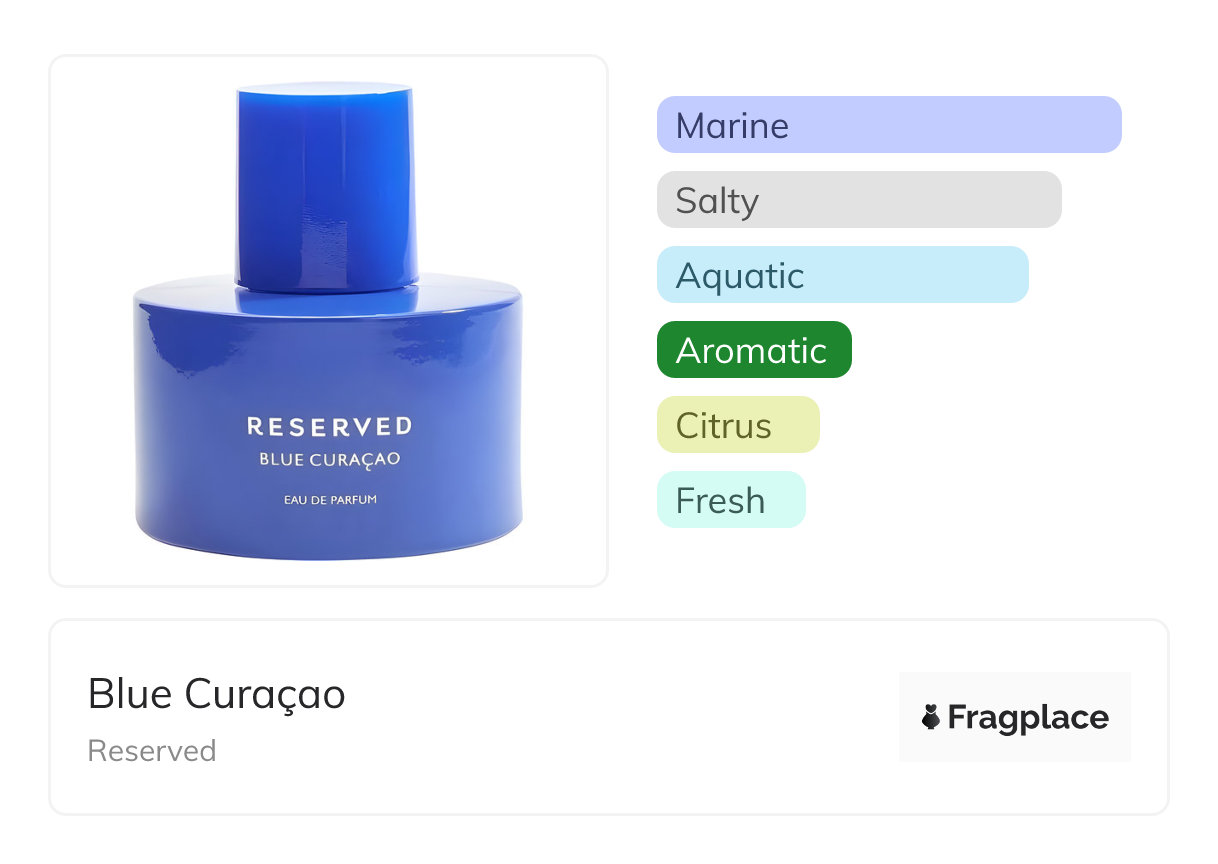Click the EAU DE PARFUM bottle label
The image size is (1218, 864).
click(x=329, y=499)
